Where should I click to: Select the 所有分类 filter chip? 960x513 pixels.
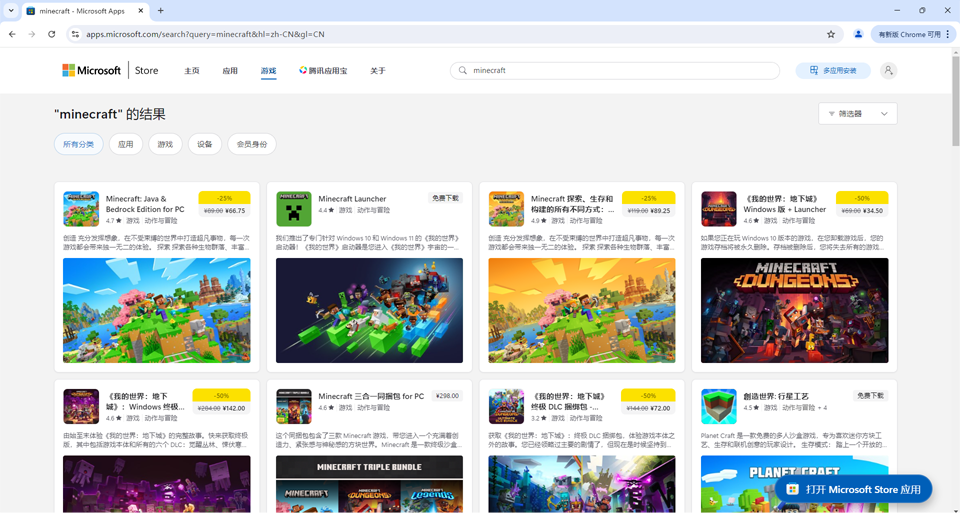click(x=78, y=144)
